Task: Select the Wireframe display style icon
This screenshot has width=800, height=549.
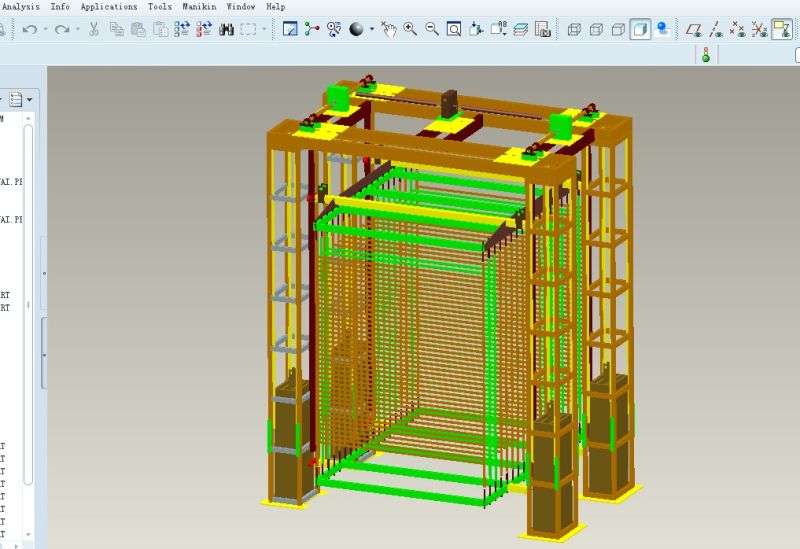Action: click(575, 29)
